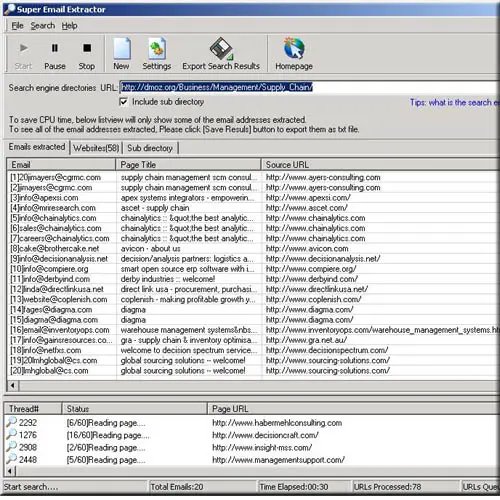Open the File menu
This screenshot has width=500, height=500.
click(17, 26)
